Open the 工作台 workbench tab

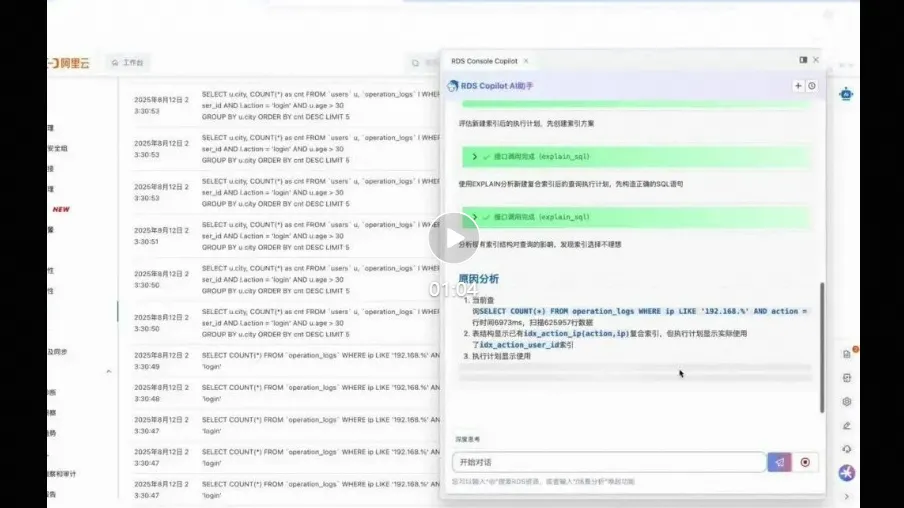click(128, 62)
